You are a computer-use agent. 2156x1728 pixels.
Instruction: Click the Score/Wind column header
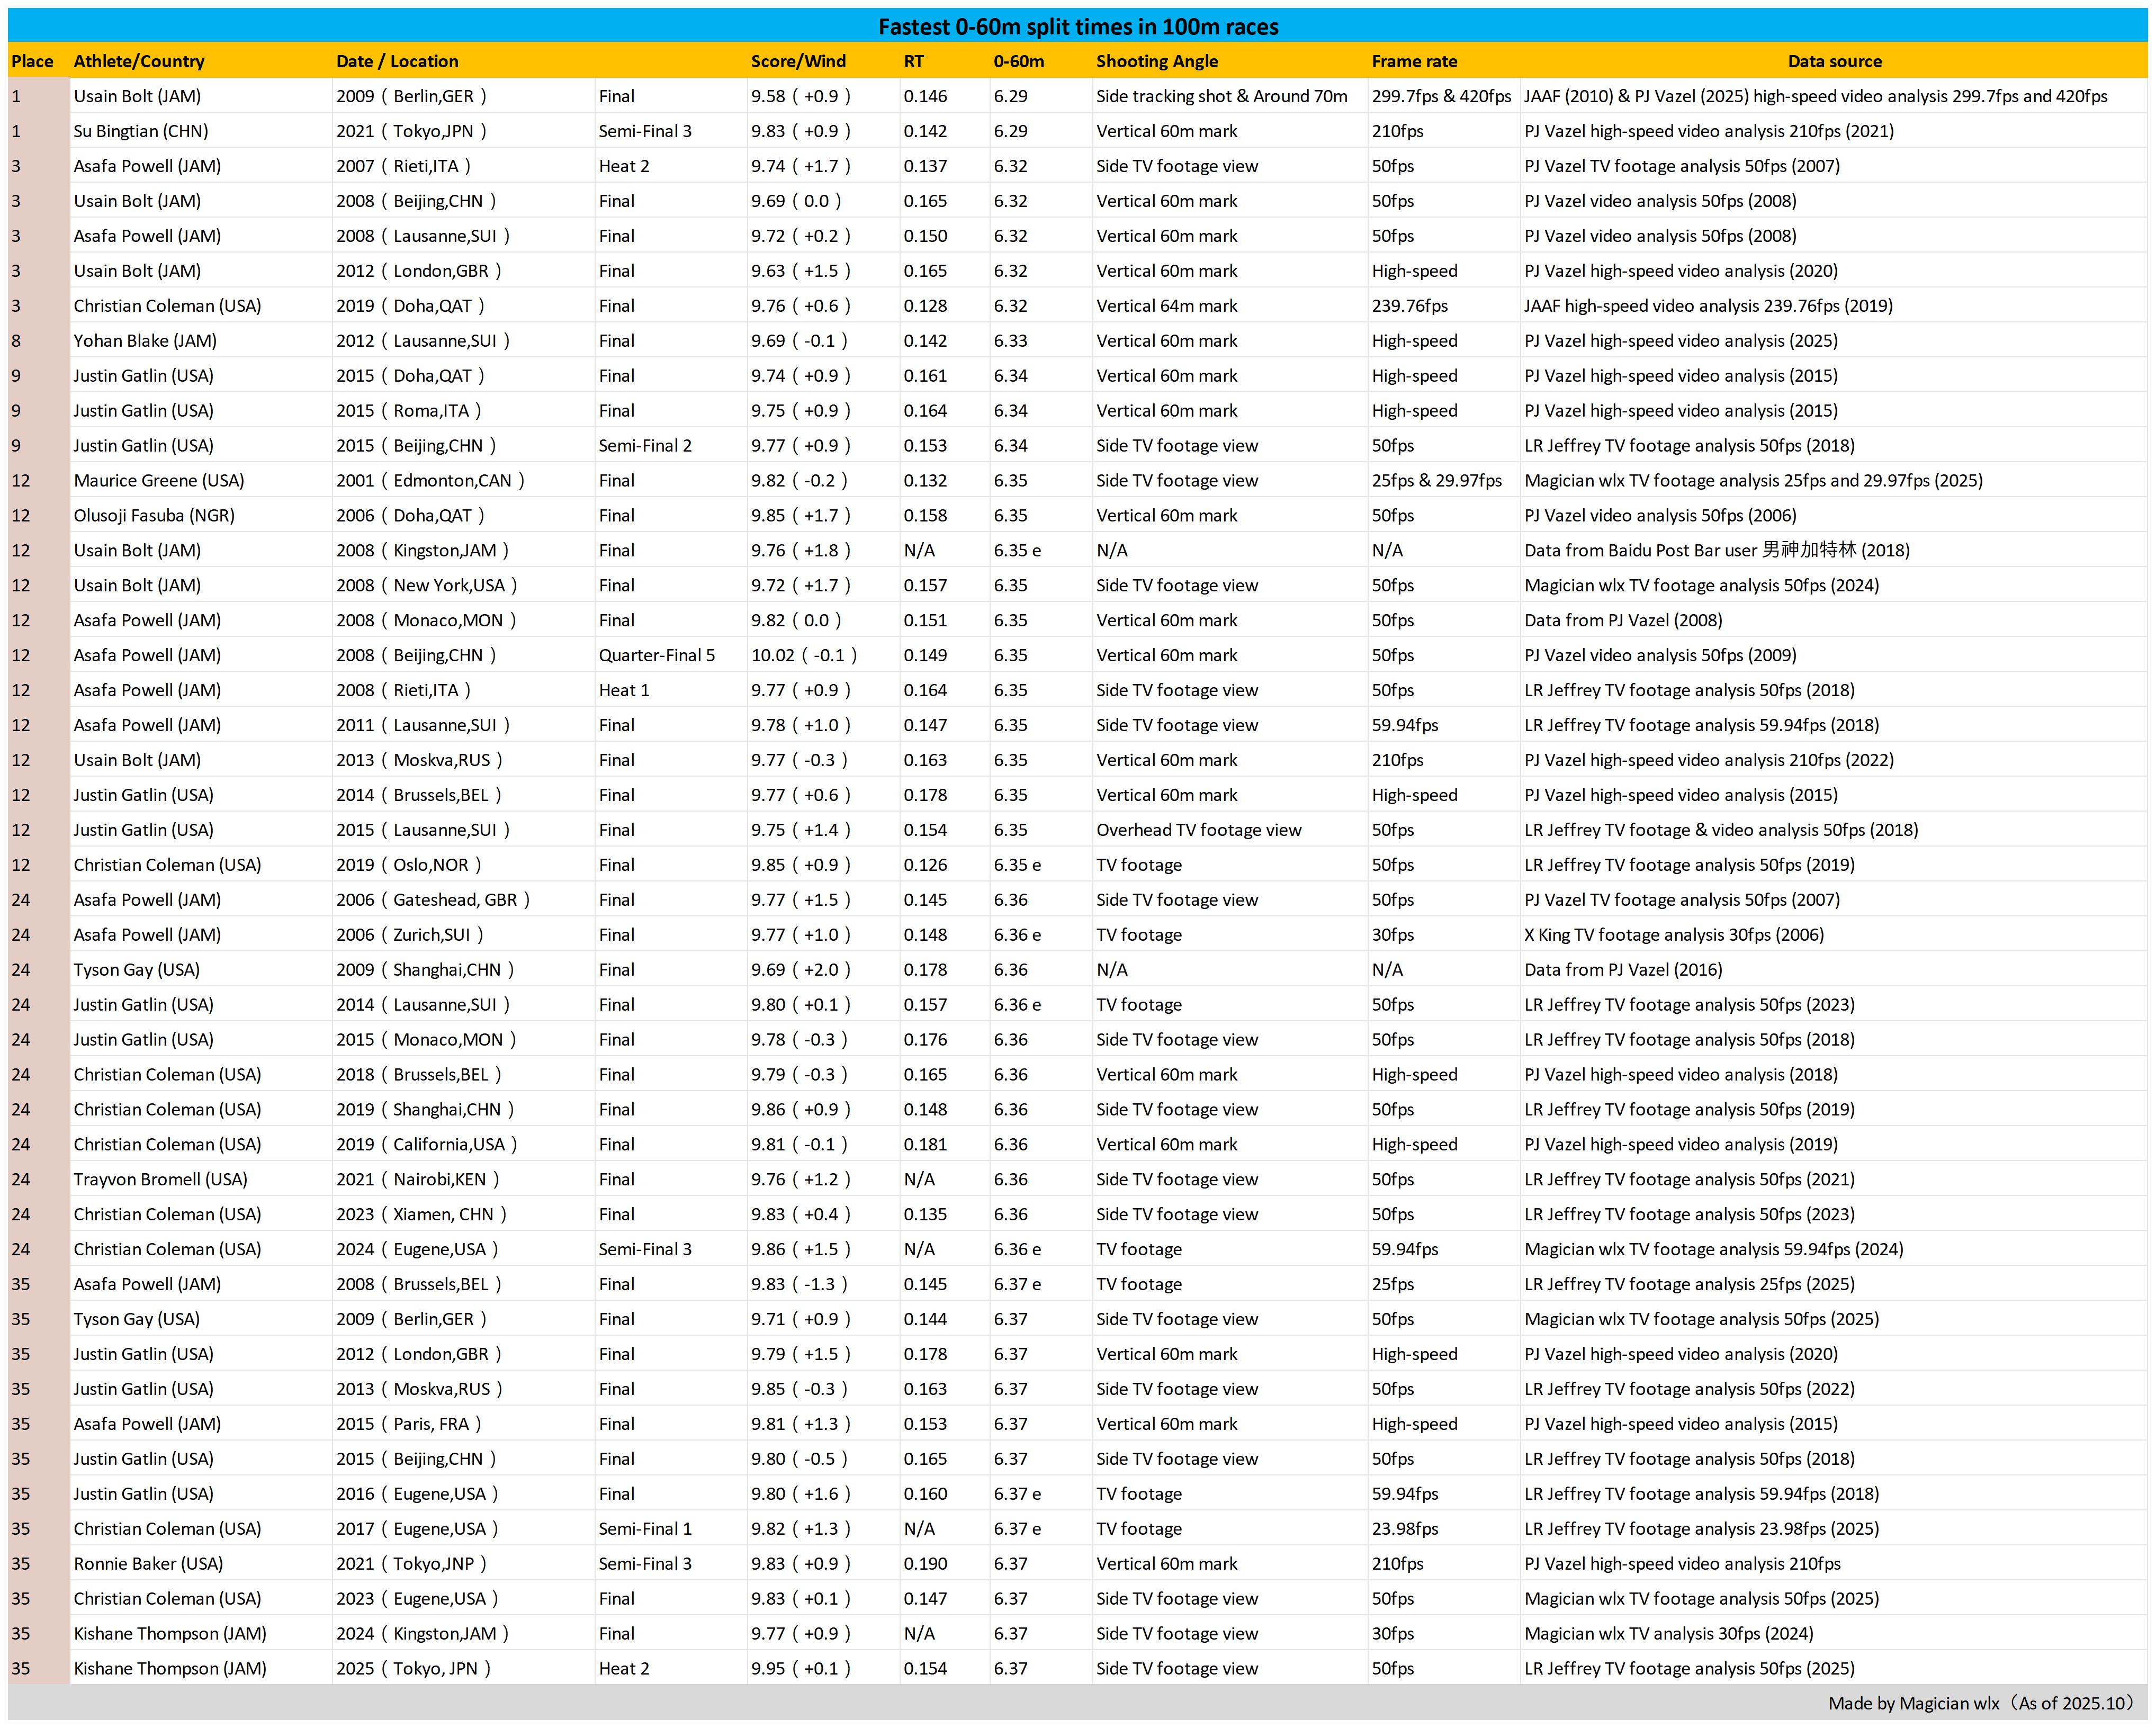798,61
